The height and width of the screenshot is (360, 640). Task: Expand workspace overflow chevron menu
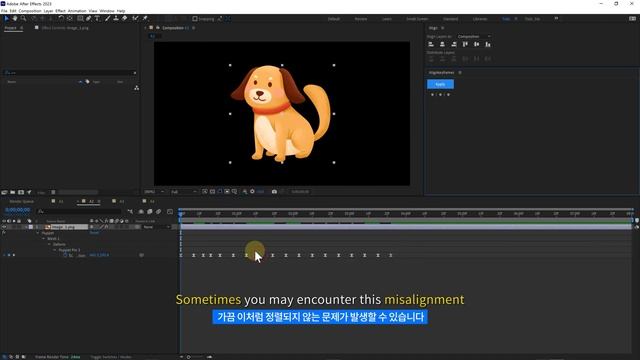pos(556,19)
